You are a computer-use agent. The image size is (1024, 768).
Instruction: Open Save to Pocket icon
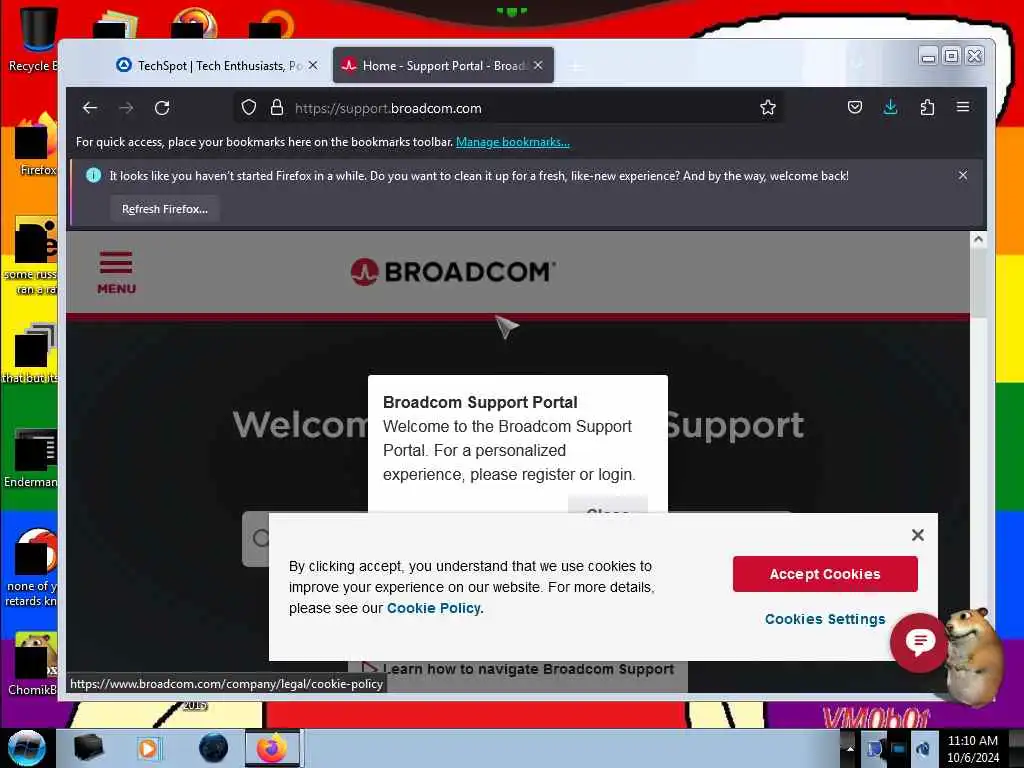tap(855, 108)
